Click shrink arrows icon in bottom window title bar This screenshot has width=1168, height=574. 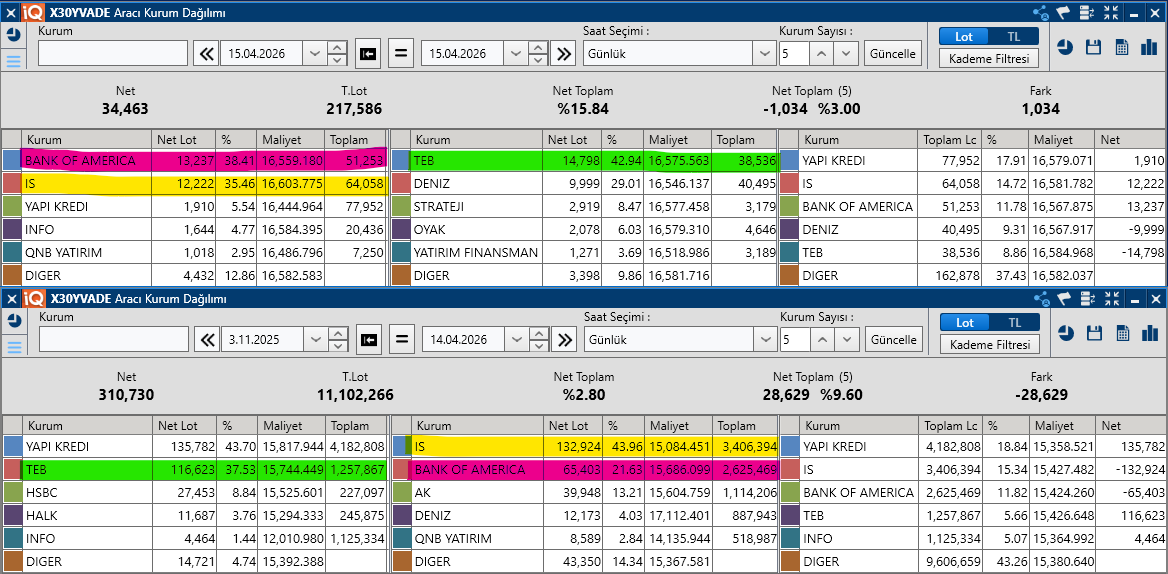pos(1111,299)
